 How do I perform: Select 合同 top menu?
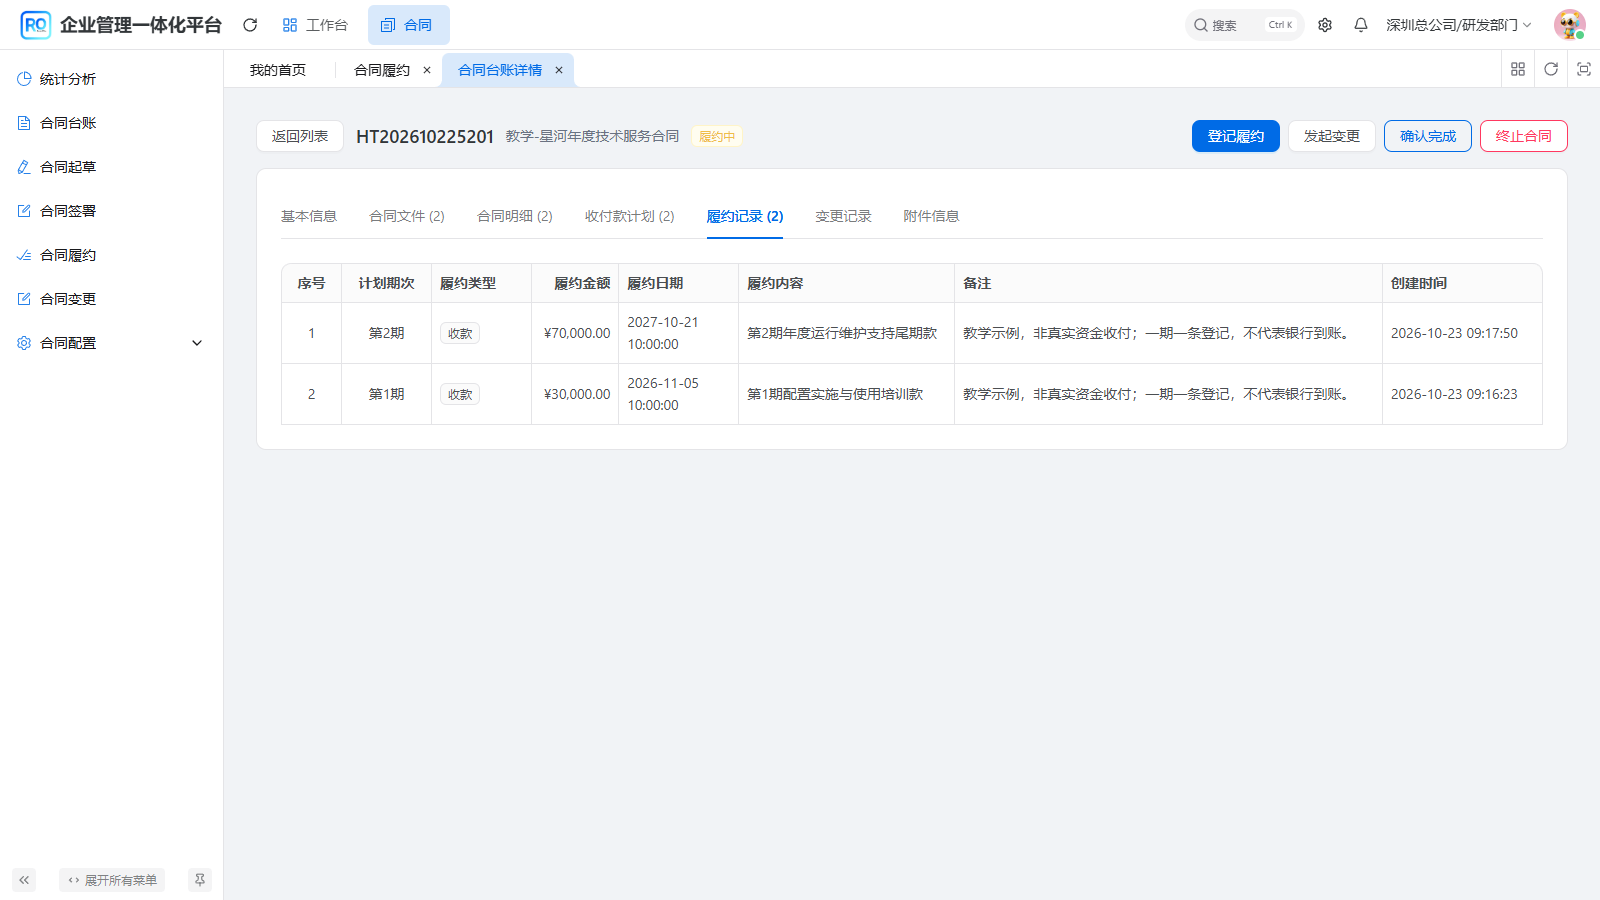coord(408,25)
